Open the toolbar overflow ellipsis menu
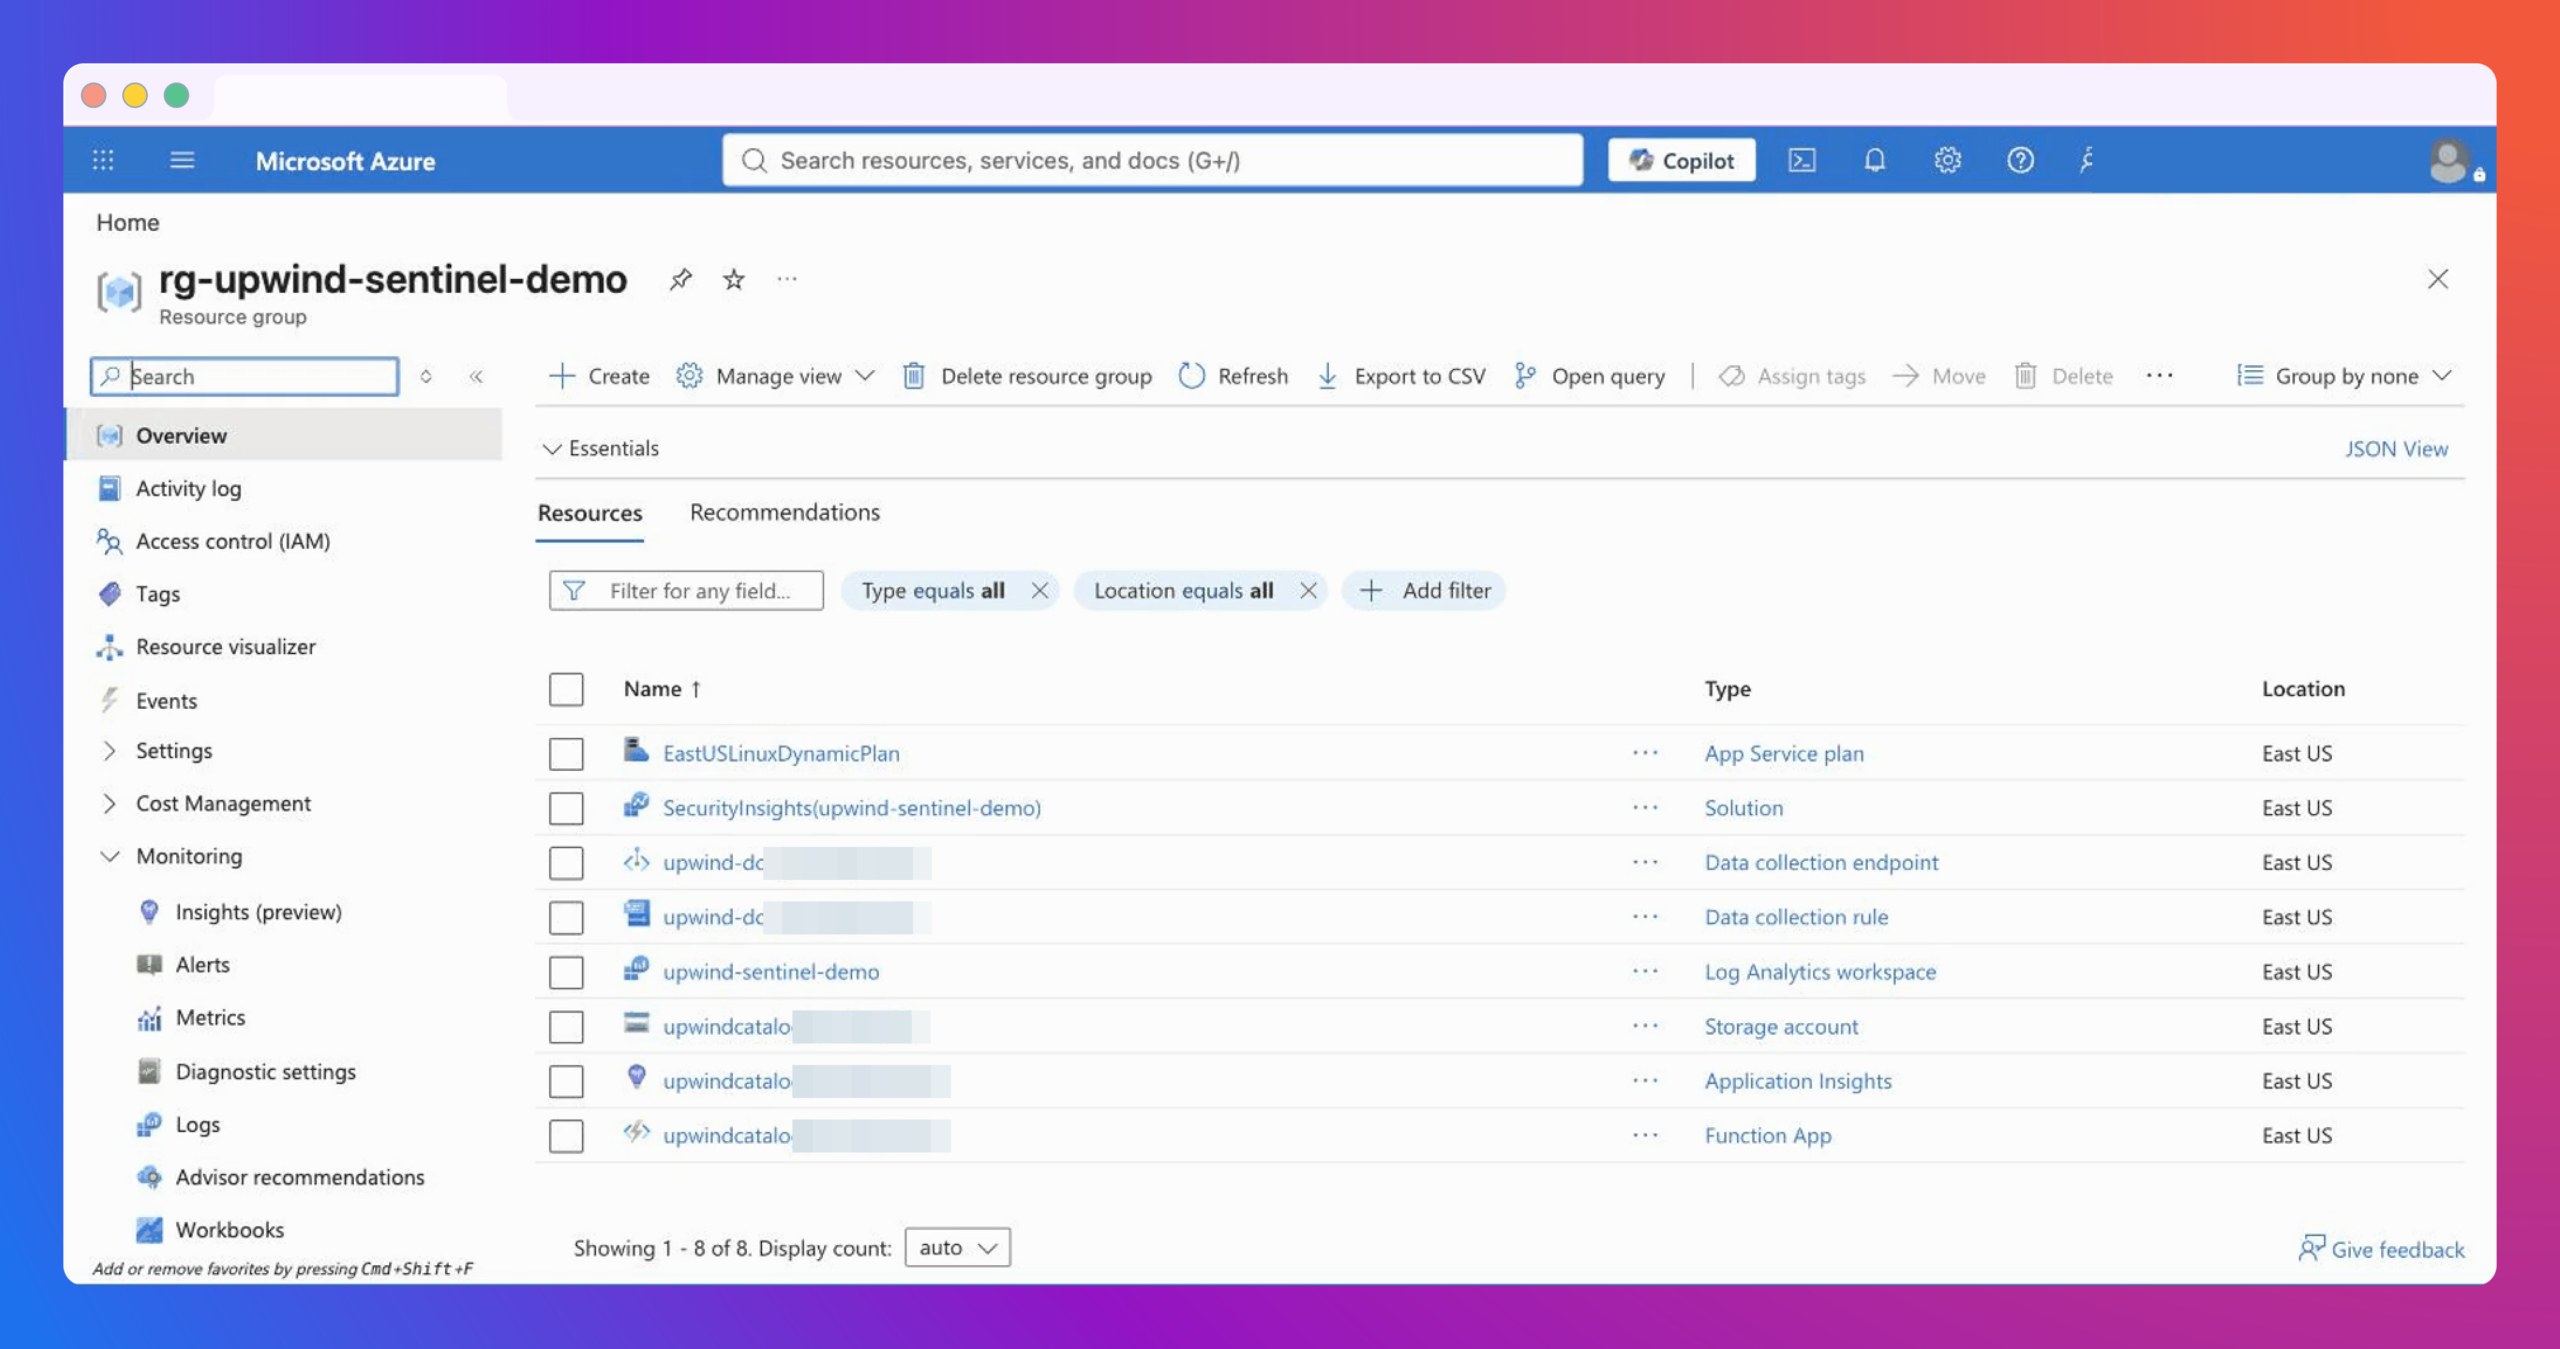2560x1349 pixels. click(x=2160, y=376)
